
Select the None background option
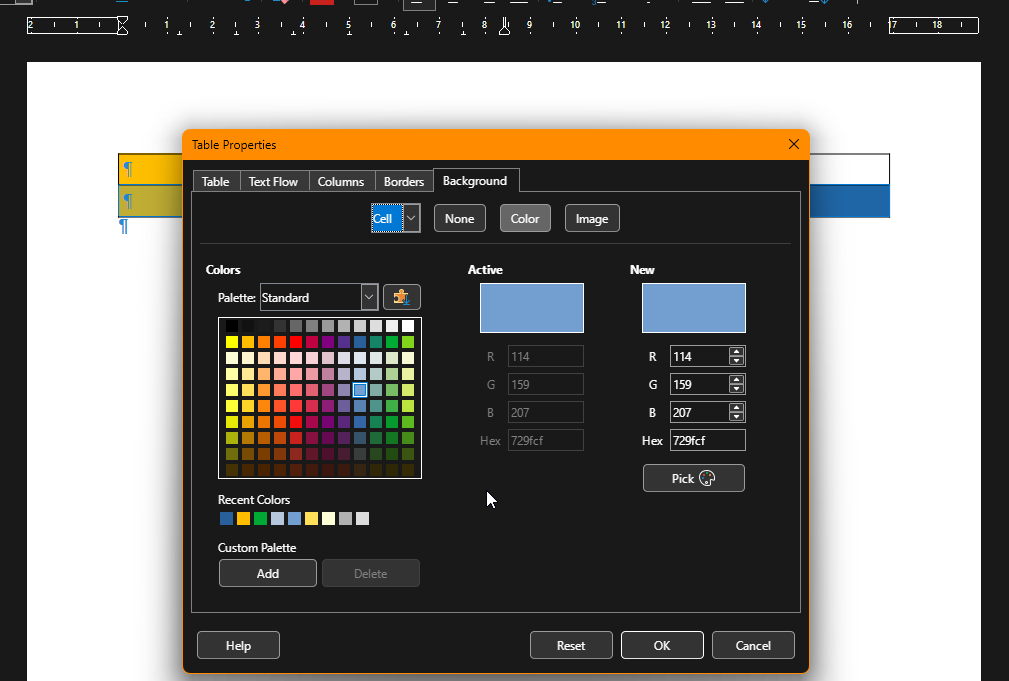click(x=459, y=218)
